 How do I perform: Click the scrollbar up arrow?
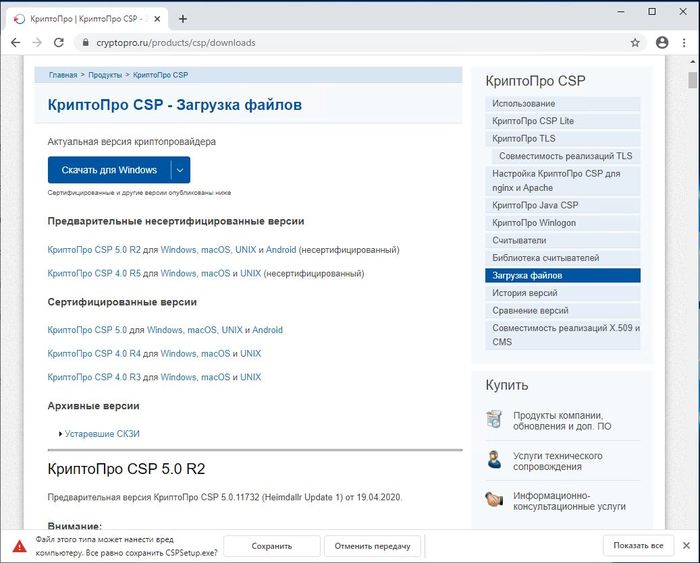(692, 62)
